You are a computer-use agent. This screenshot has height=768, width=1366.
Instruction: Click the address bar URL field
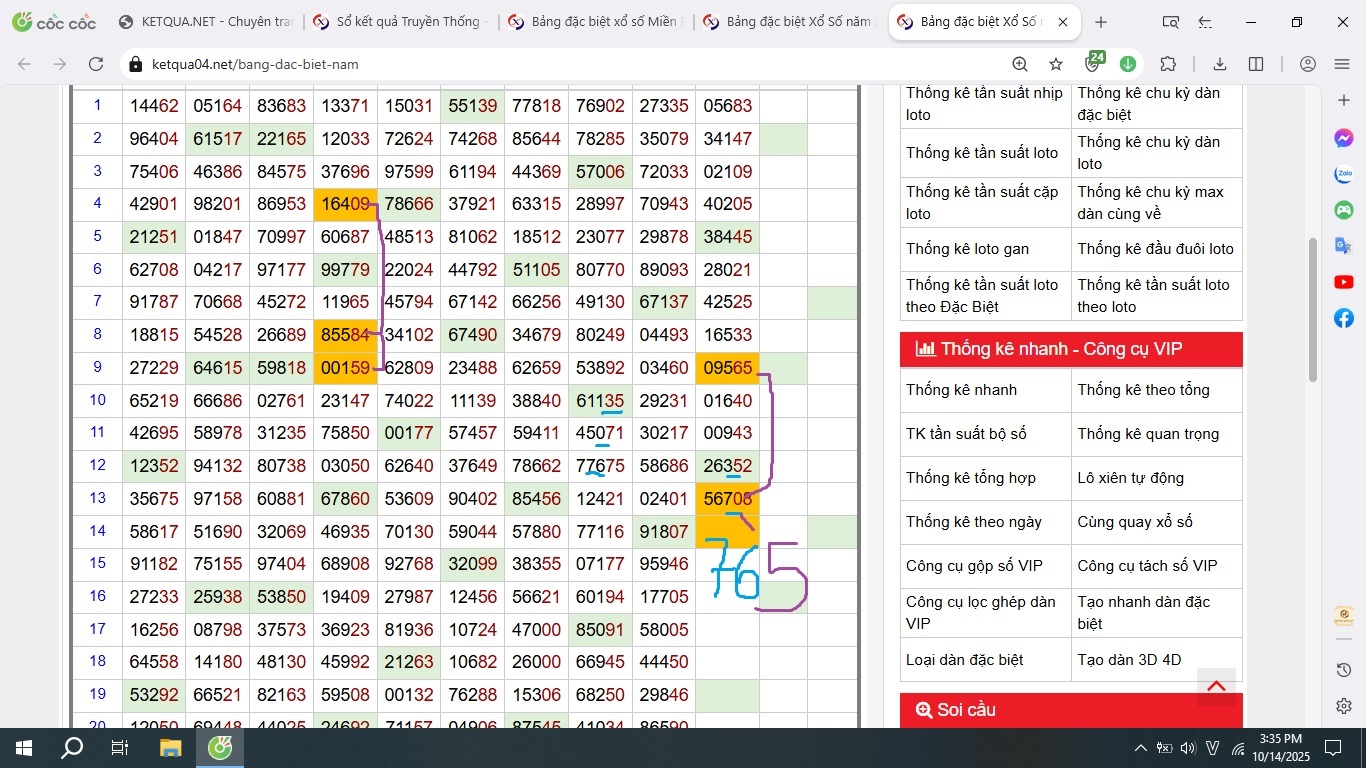[560, 64]
